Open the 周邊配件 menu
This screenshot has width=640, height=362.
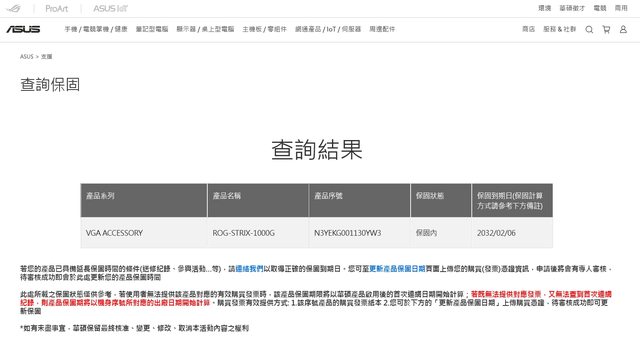coord(382,29)
